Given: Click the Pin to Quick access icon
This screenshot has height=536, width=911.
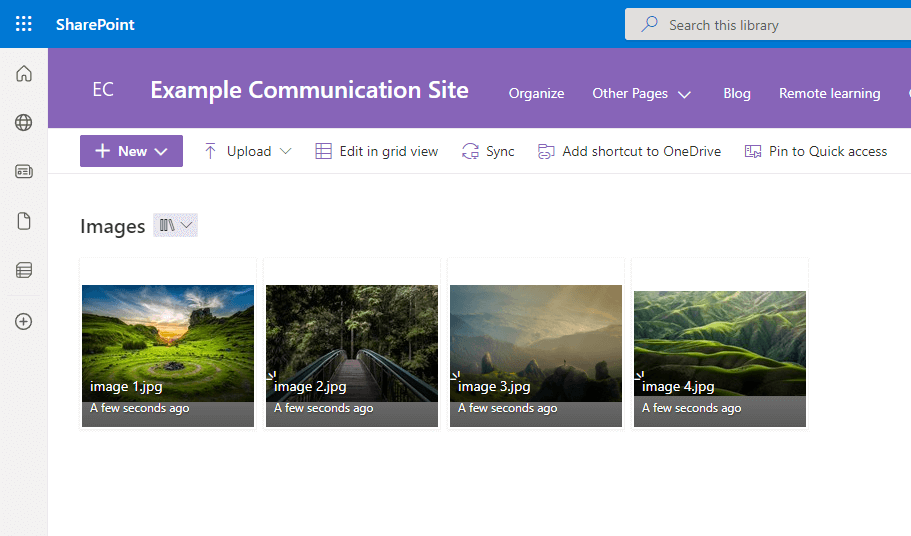Looking at the screenshot, I should pyautogui.click(x=753, y=152).
